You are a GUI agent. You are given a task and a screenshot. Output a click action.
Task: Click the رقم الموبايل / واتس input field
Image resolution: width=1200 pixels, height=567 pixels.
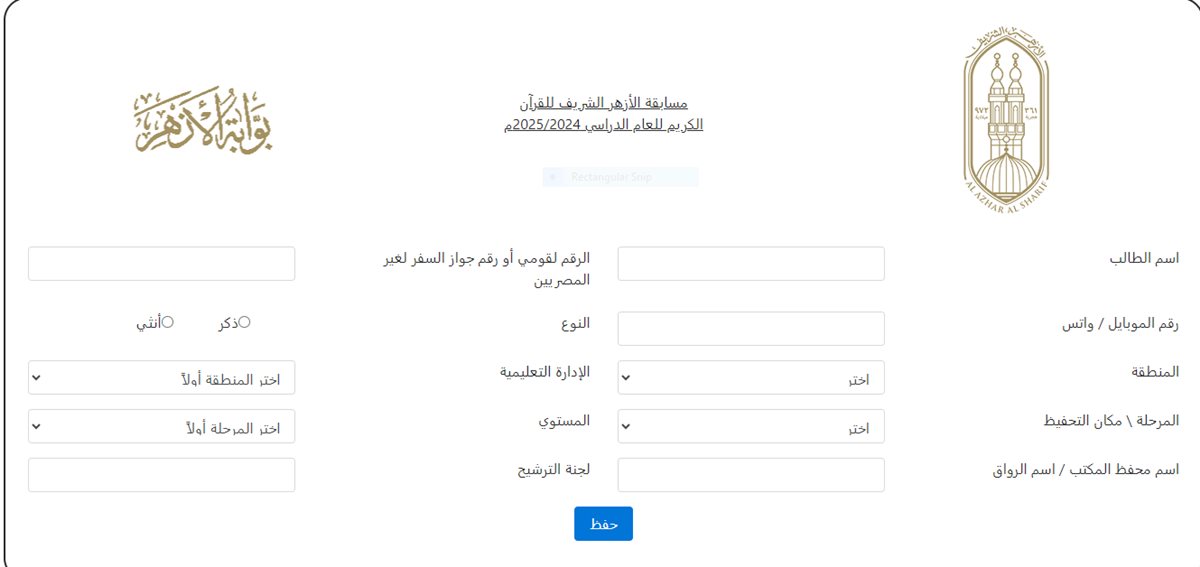751,328
